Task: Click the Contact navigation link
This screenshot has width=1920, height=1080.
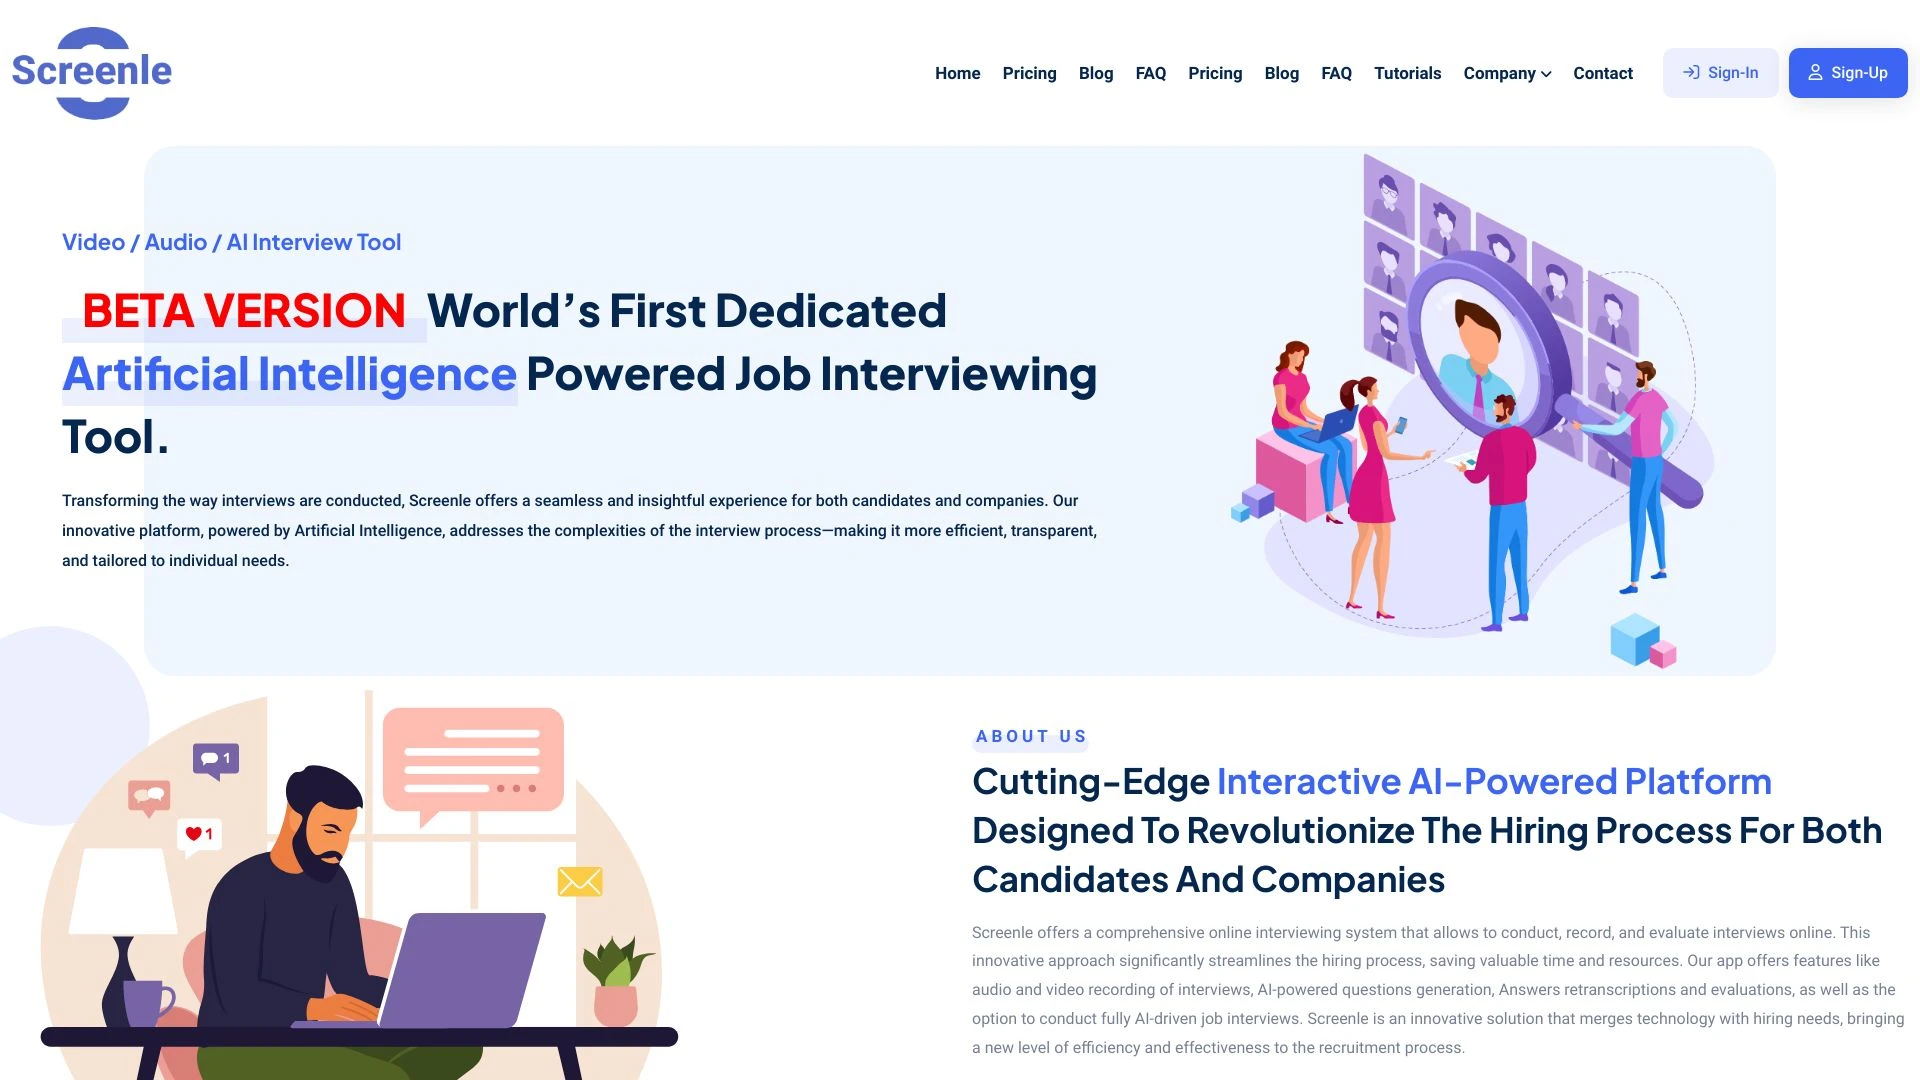Action: click(1604, 73)
